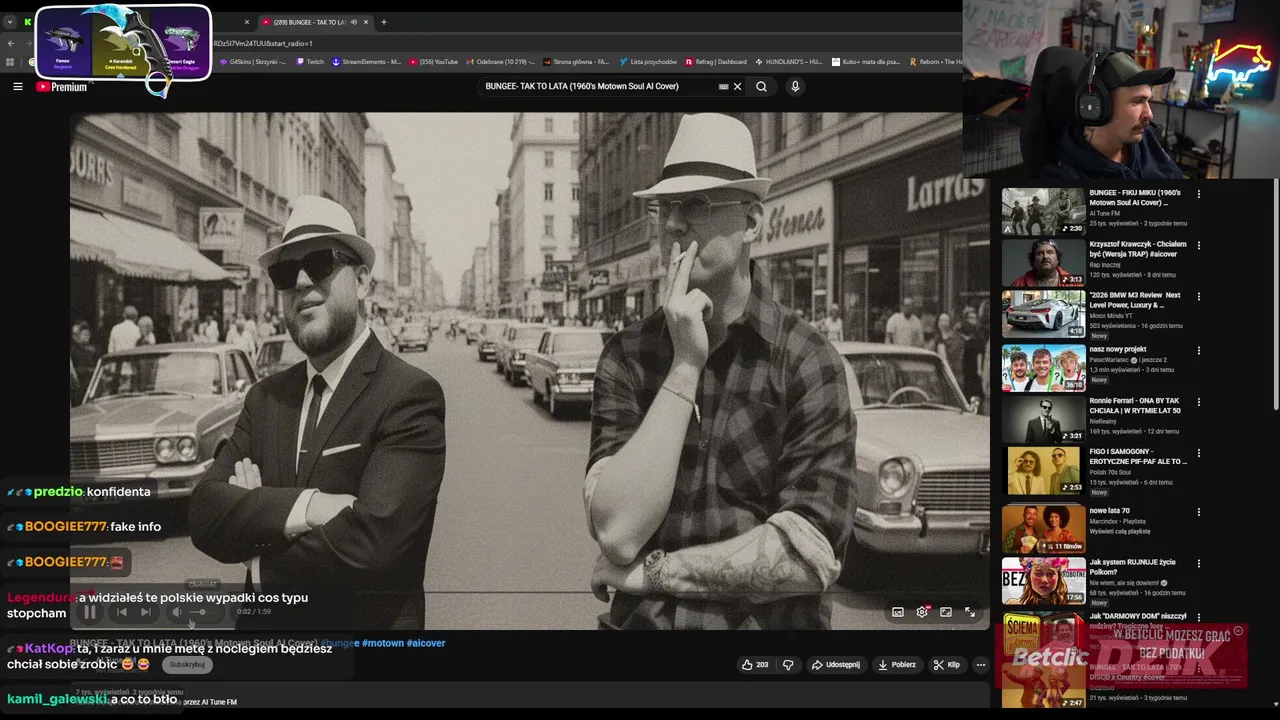Open the G4Skins bookmark
This screenshot has width=1280, height=720.
tap(253, 62)
